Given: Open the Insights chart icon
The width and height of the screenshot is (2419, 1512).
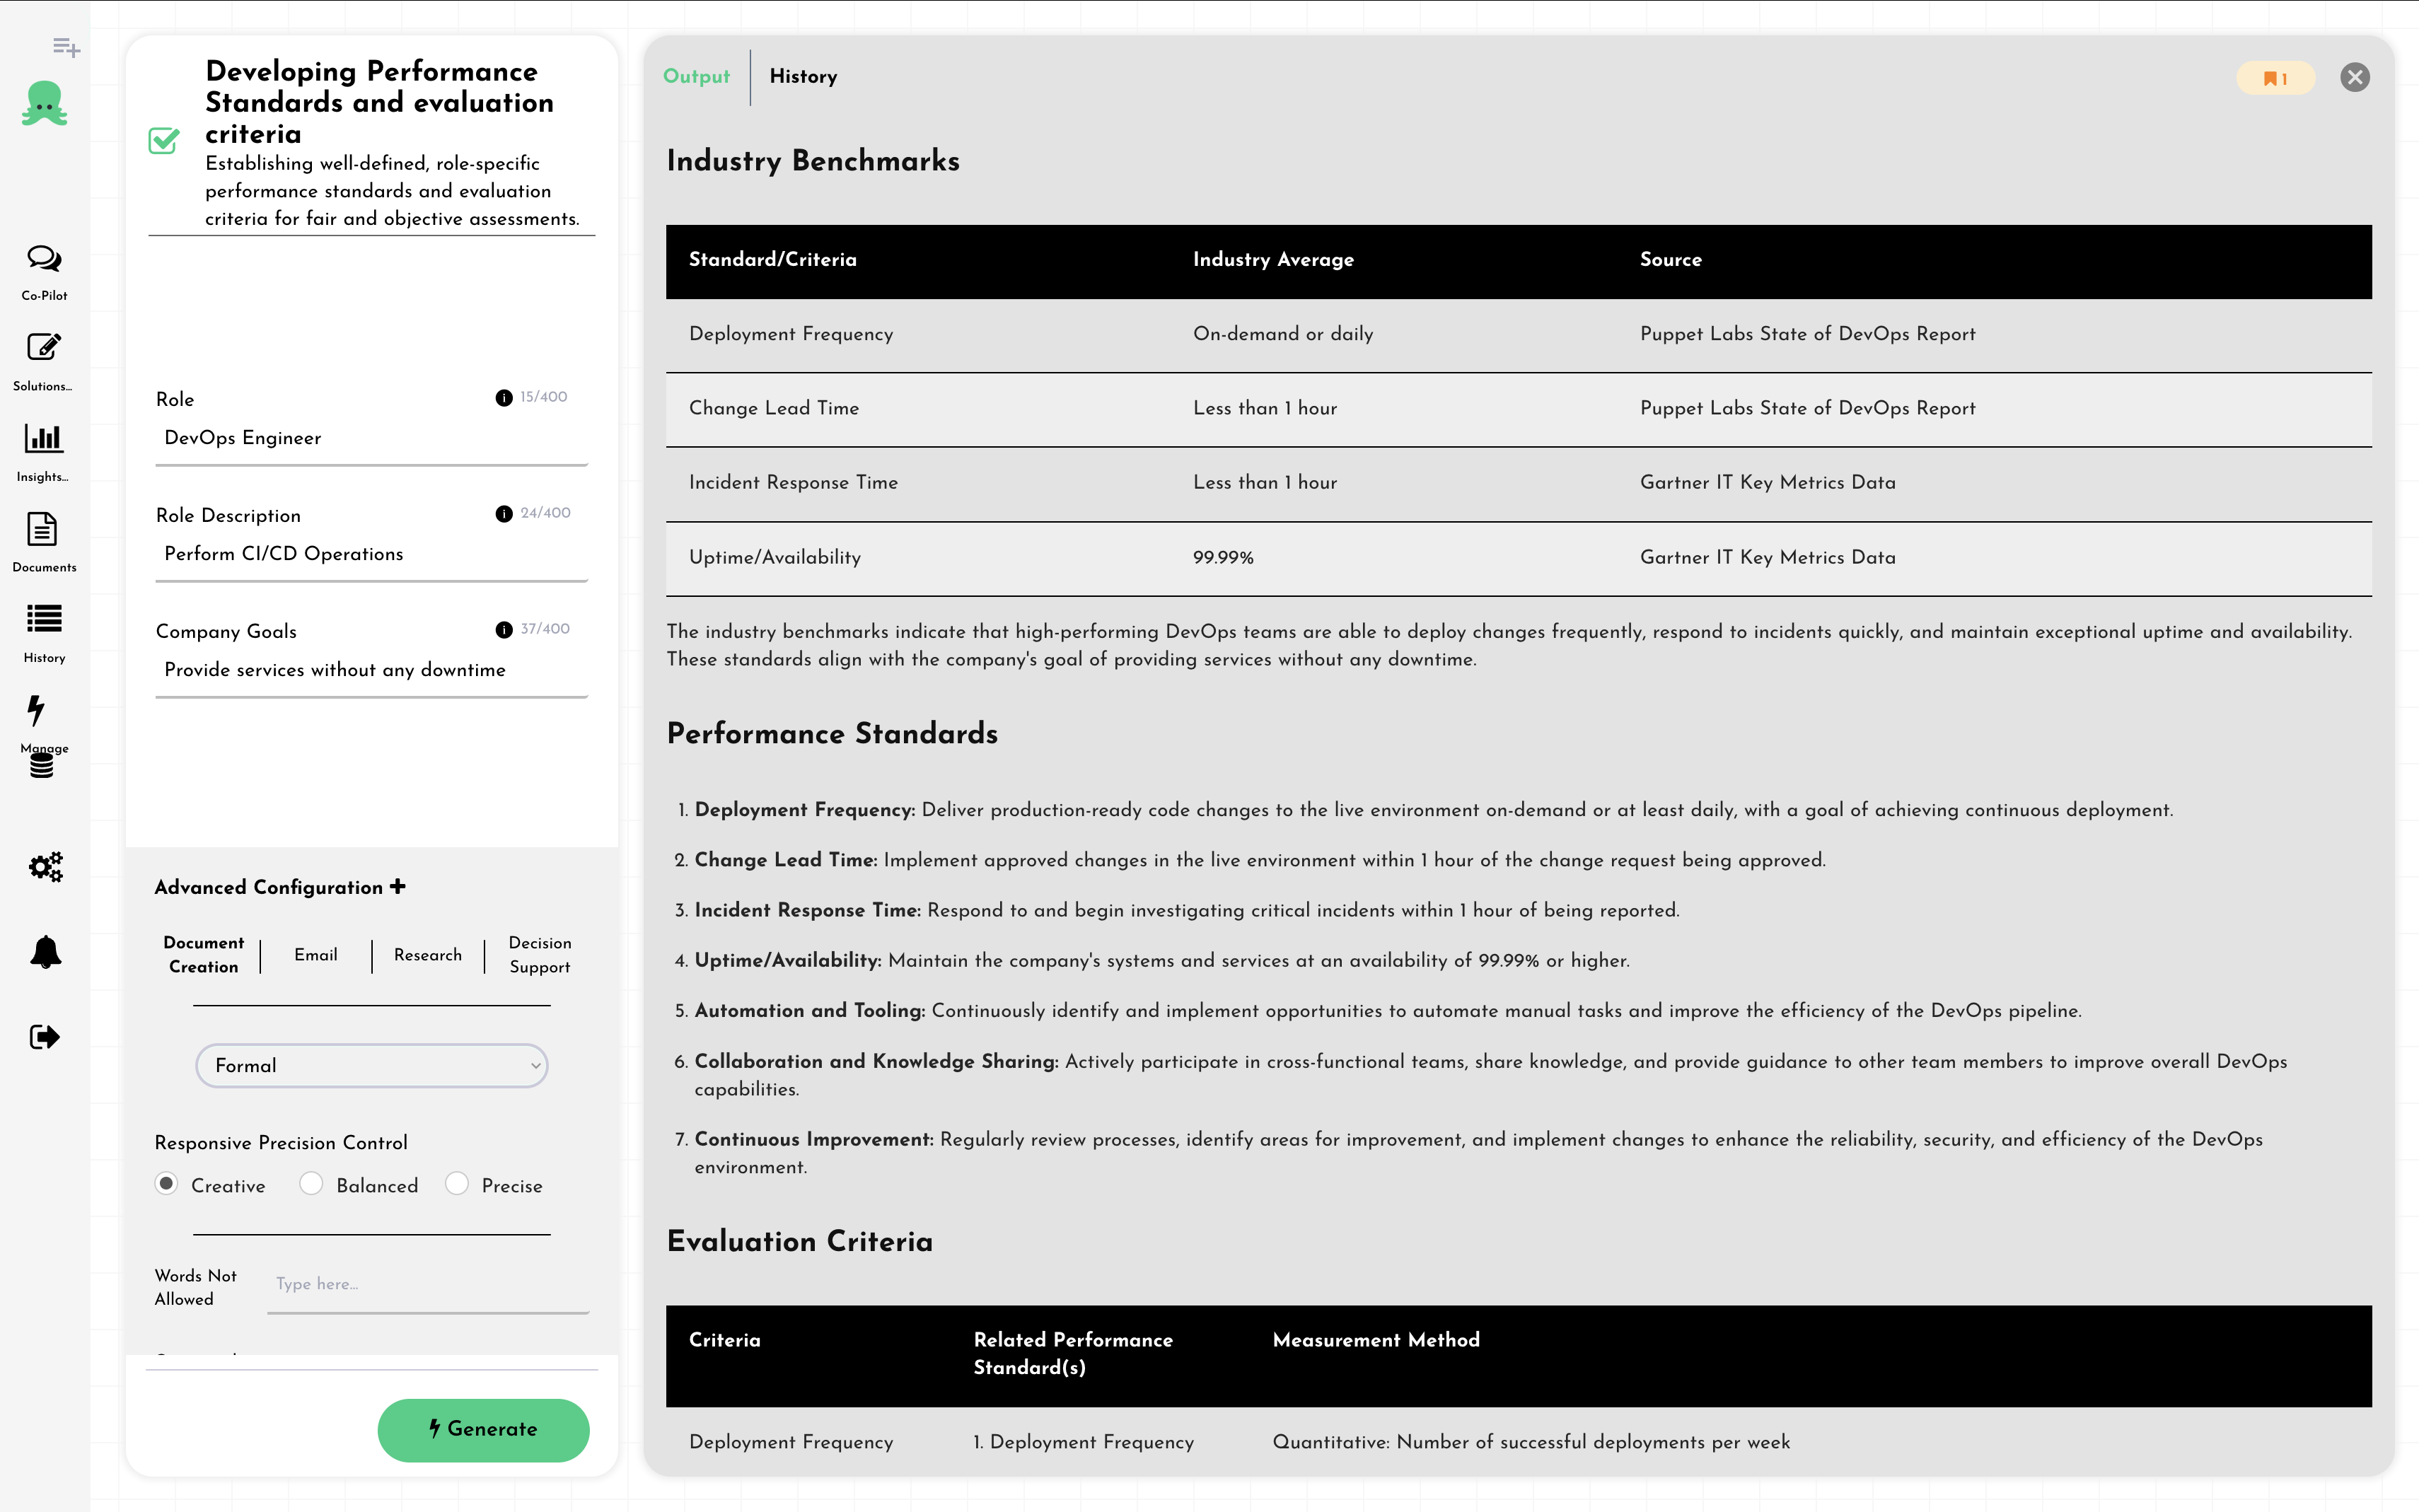Looking at the screenshot, I should pyautogui.click(x=44, y=439).
